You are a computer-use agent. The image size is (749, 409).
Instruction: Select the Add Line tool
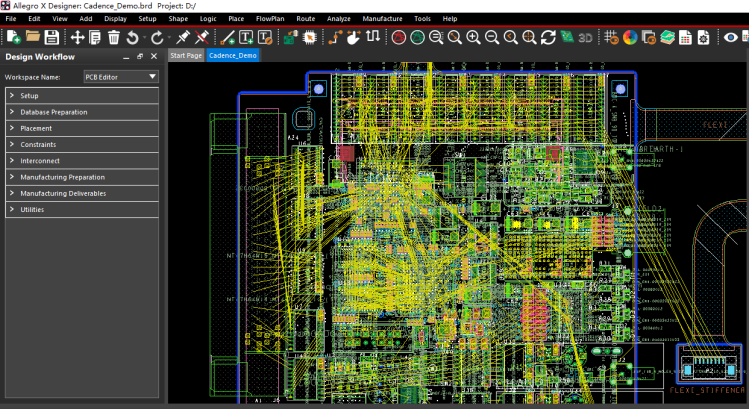click(x=227, y=37)
